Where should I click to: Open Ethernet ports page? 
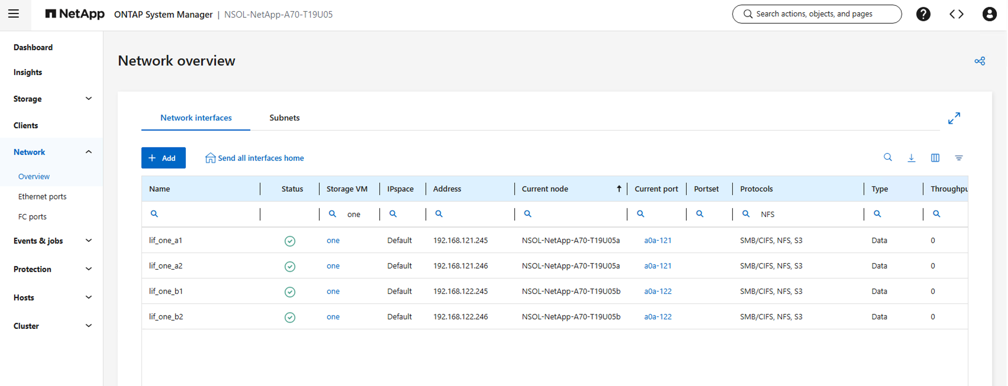tap(42, 197)
